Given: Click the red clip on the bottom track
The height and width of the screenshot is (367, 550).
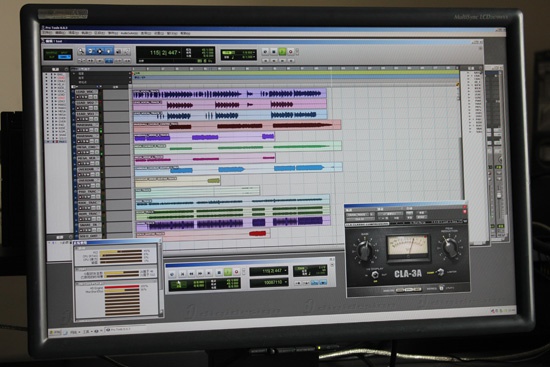Looking at the screenshot, I should pos(257,233).
